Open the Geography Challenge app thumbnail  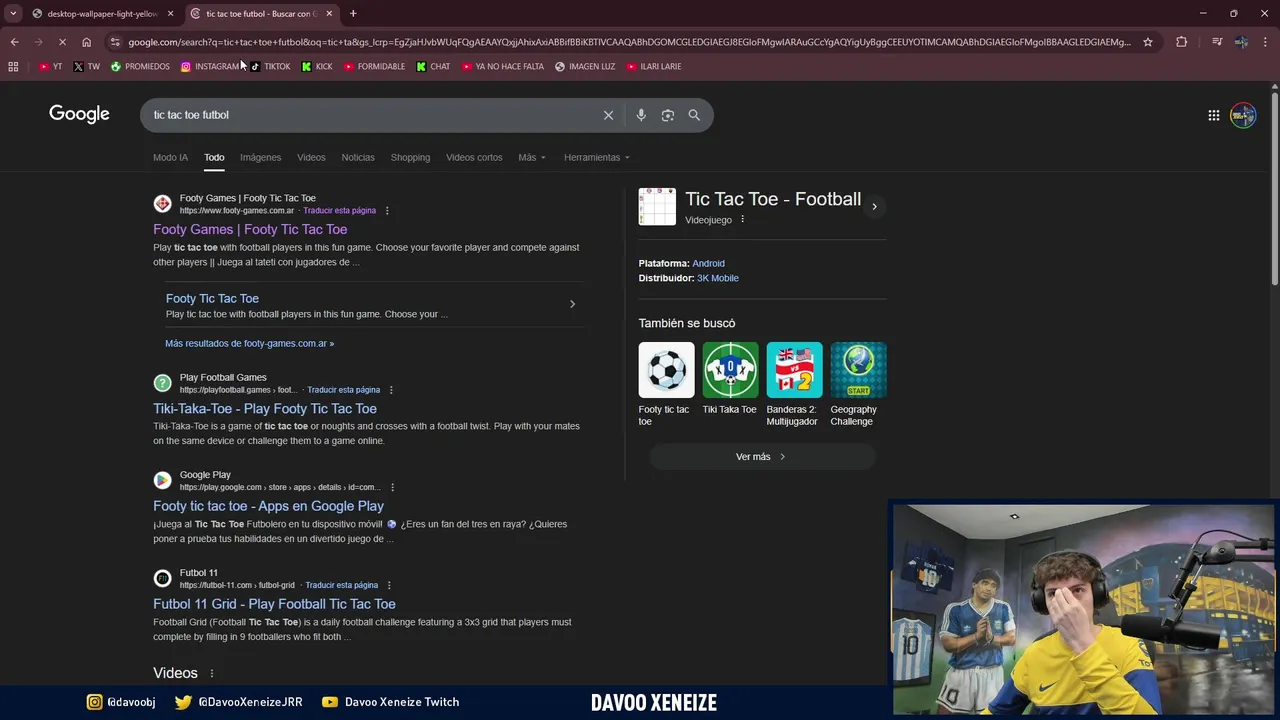point(858,370)
